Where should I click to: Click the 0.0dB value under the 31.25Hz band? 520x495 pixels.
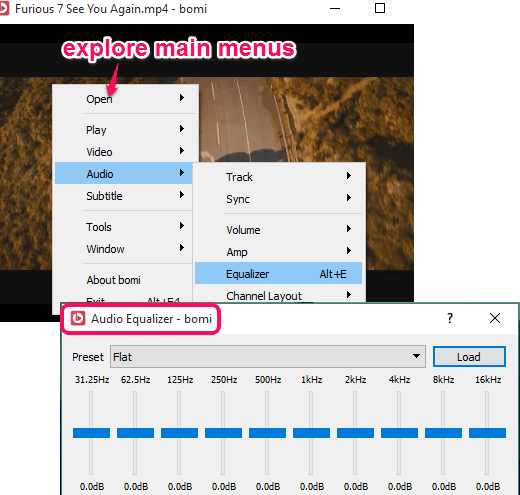pos(92,486)
